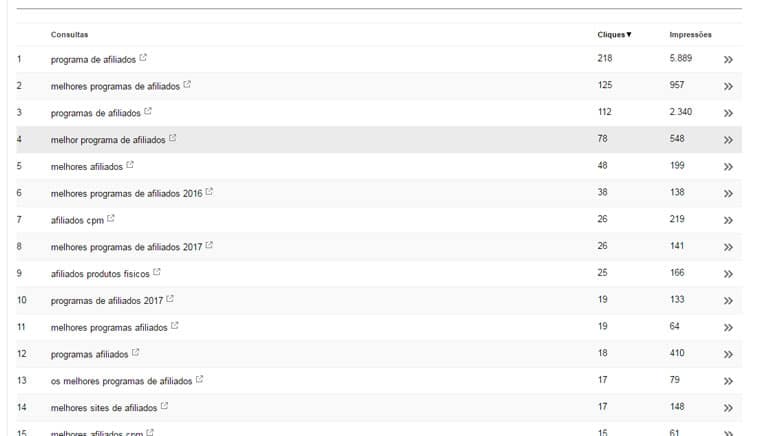Click external link icon next to 'melhores afiliados'
The image size is (758, 436).
click(130, 165)
